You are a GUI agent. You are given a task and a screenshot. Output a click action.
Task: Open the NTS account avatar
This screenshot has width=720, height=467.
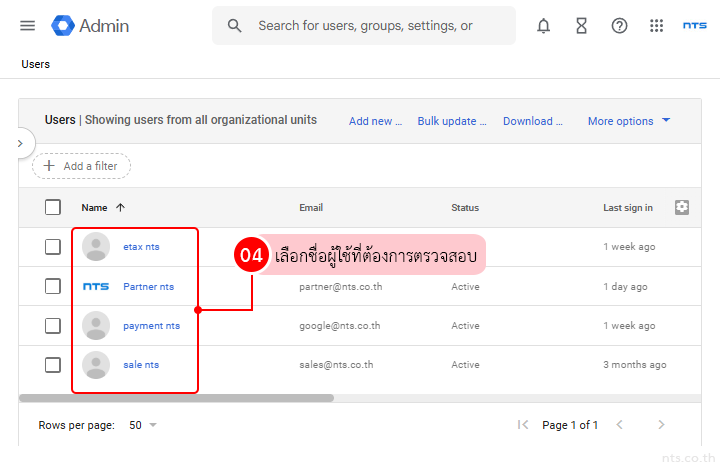point(694,26)
